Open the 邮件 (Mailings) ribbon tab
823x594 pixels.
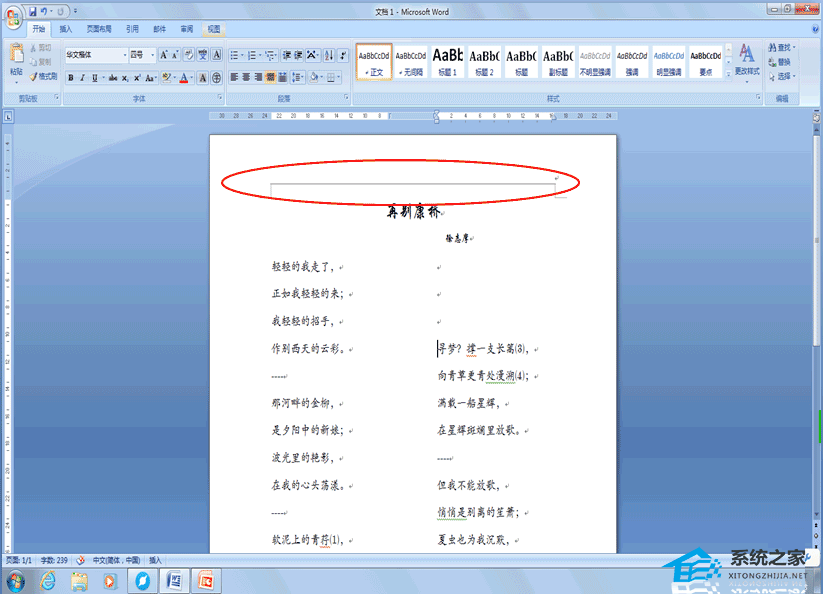coord(160,29)
